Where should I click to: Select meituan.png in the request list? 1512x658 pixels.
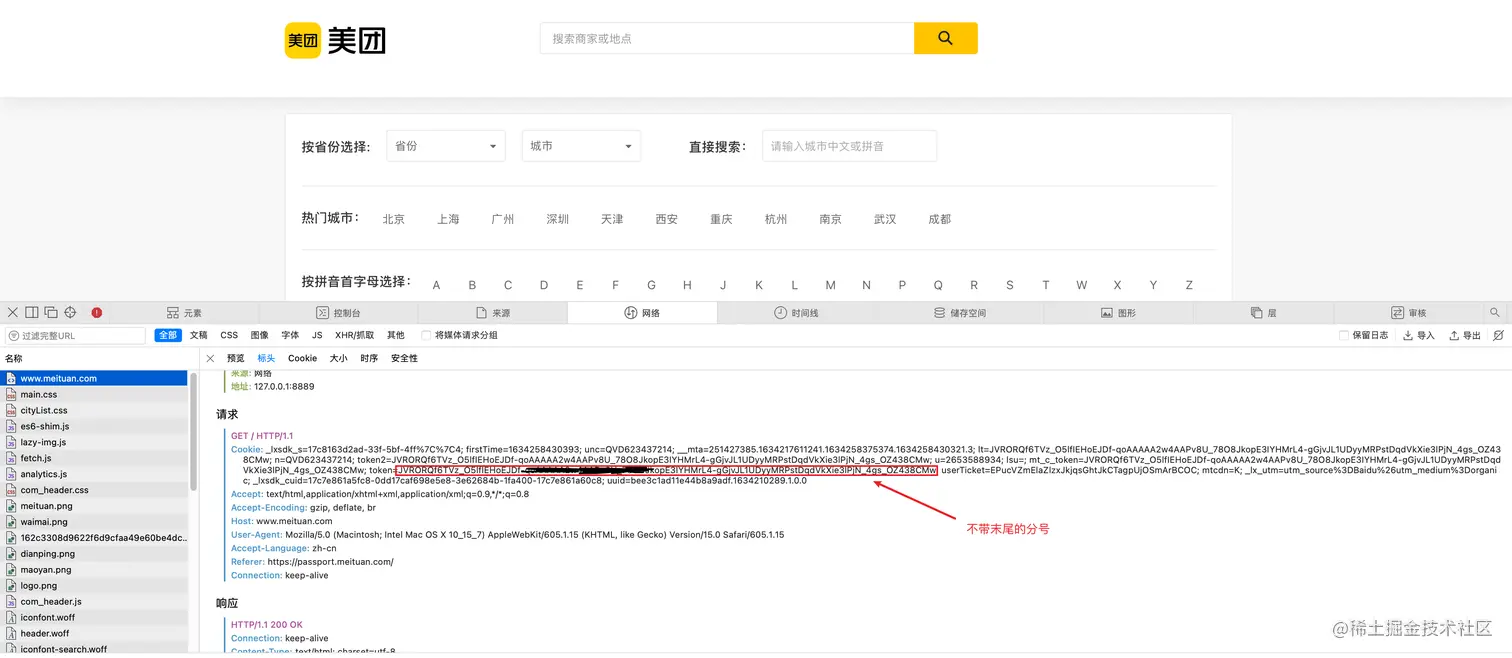coord(94,506)
